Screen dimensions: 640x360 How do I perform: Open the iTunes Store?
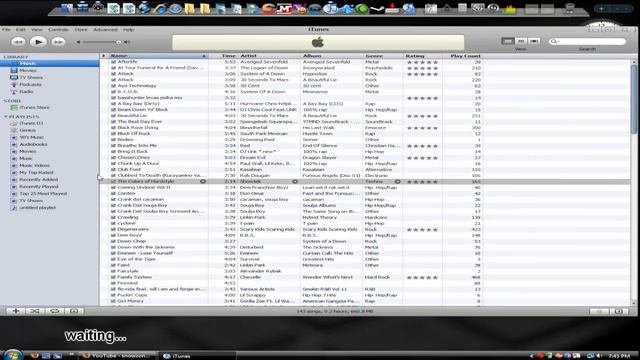34,107
